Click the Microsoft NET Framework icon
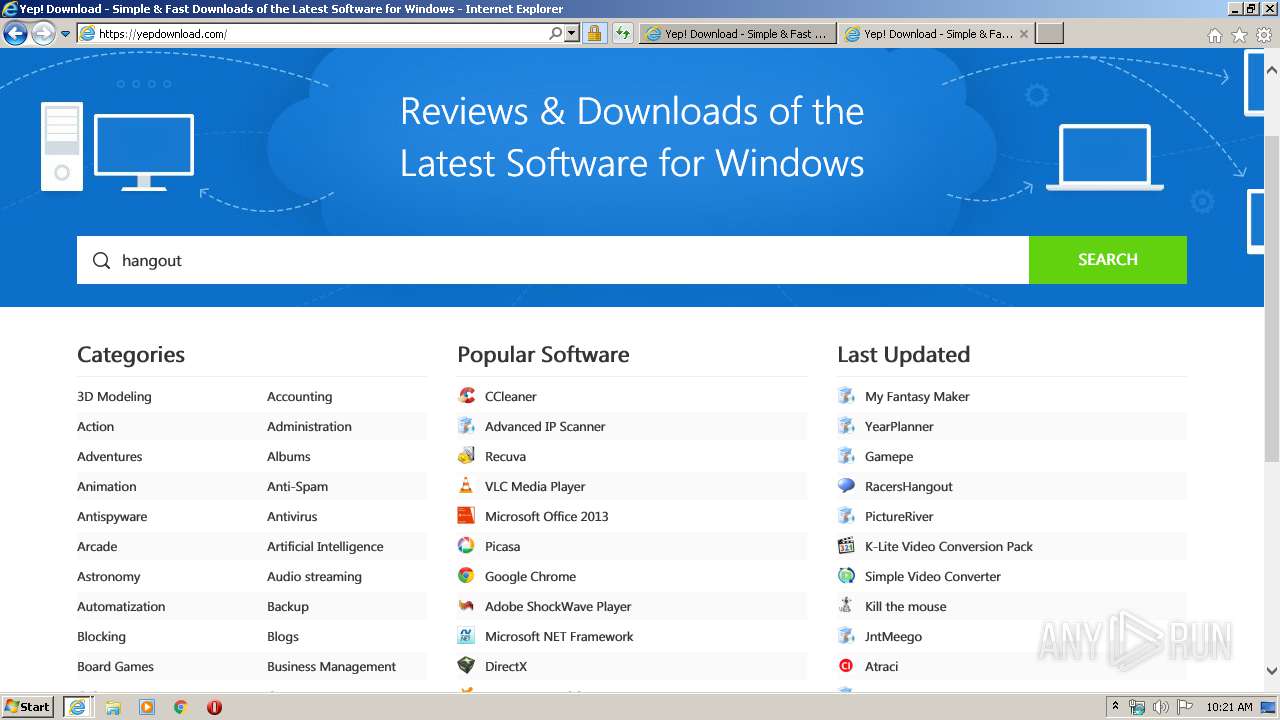This screenshot has height=720, width=1280. click(x=466, y=636)
